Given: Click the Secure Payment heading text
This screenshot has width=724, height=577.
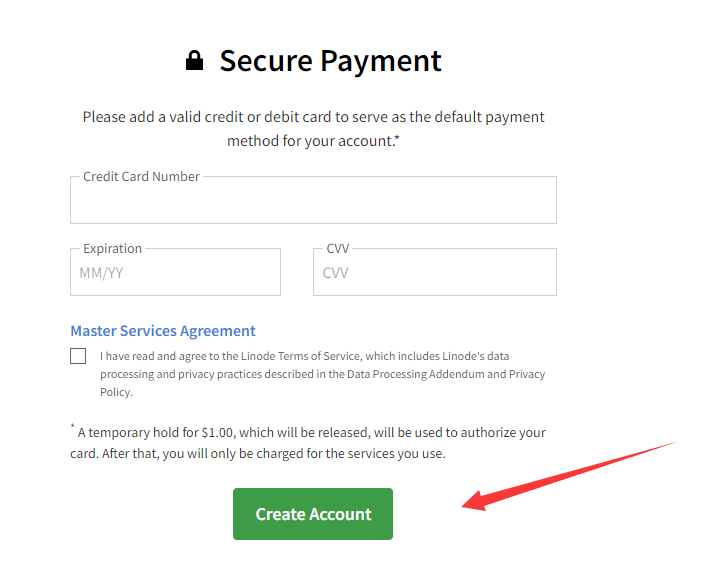Looking at the screenshot, I should pyautogui.click(x=330, y=61).
